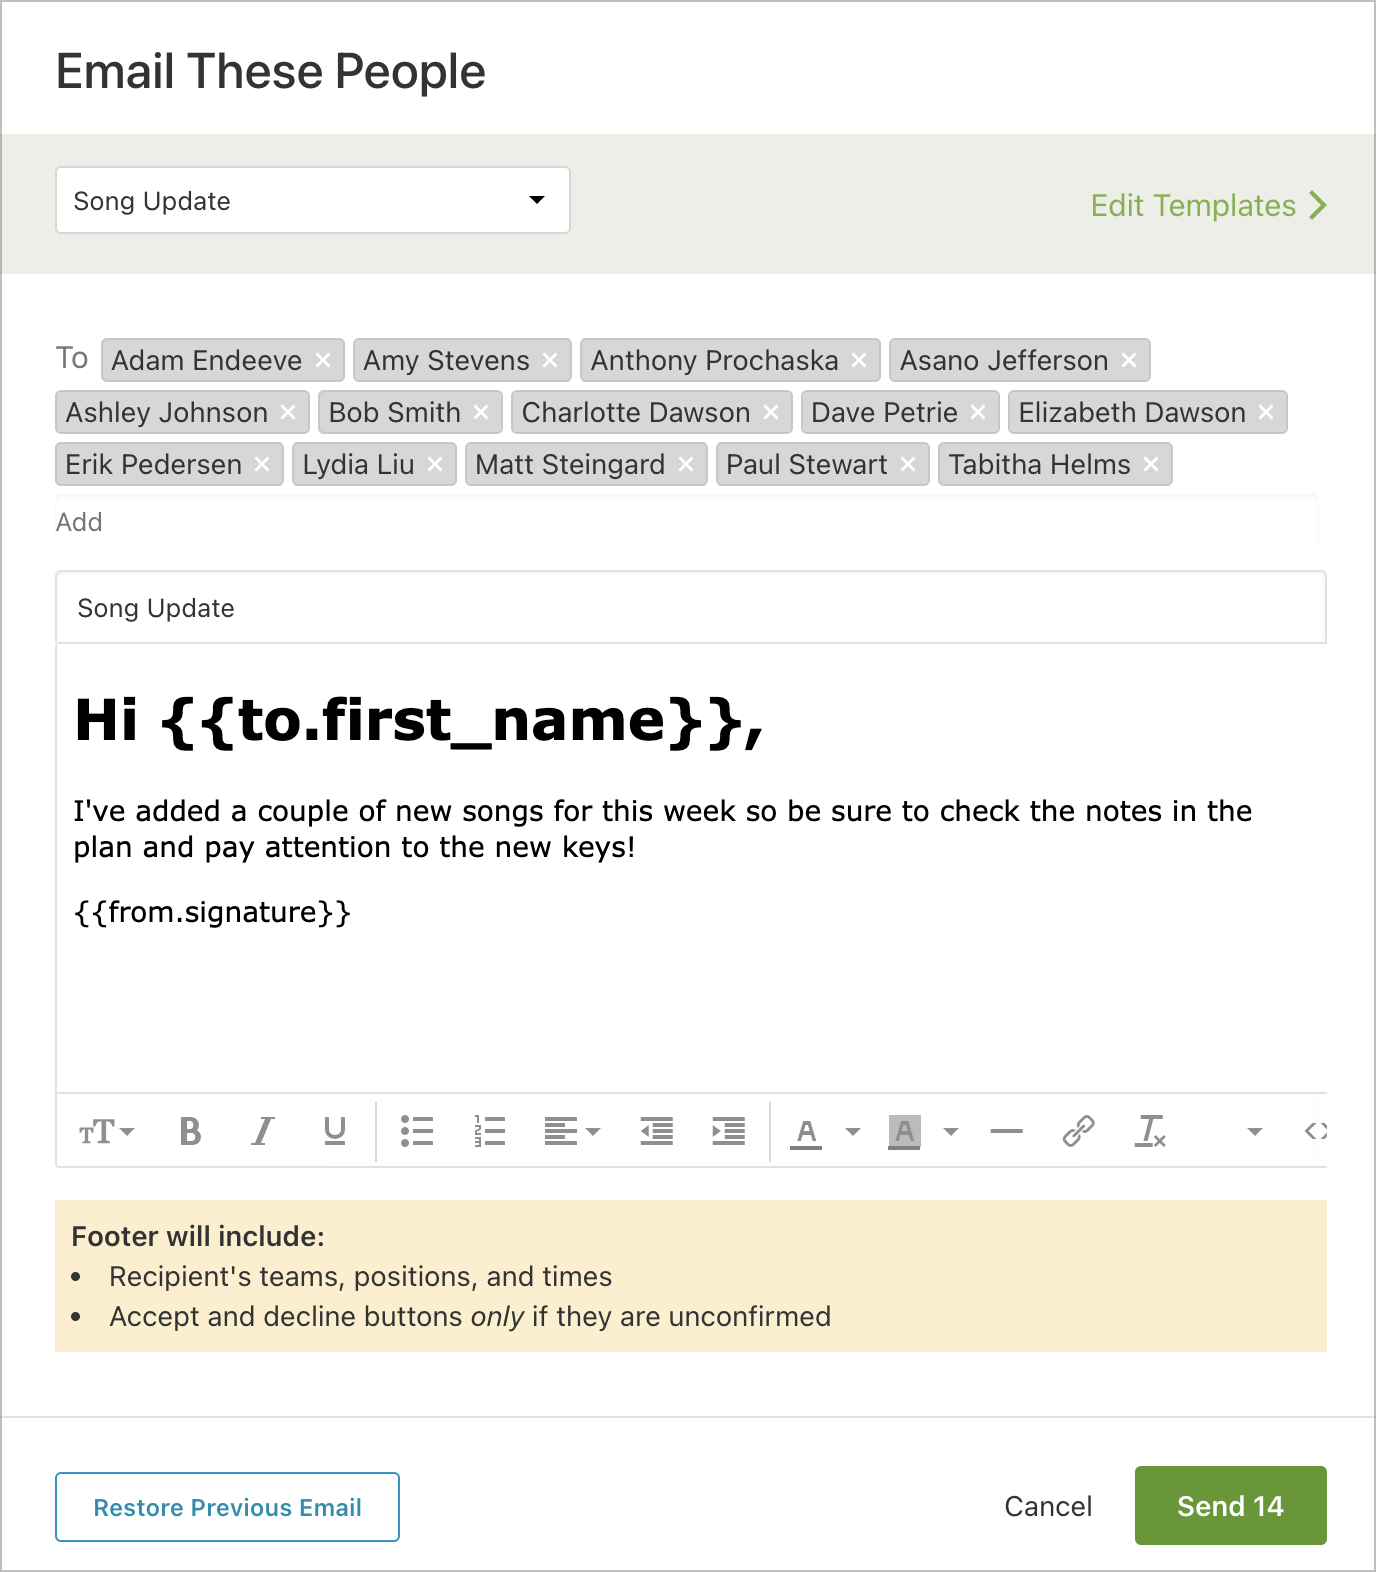The height and width of the screenshot is (1572, 1376).
Task: Open the Song Update template dropdown
Action: tap(313, 200)
